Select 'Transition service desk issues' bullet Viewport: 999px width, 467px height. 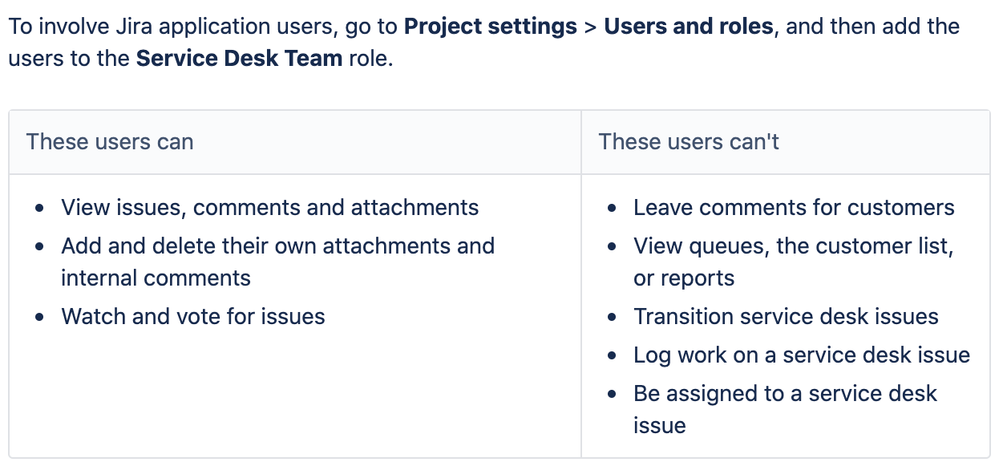tap(786, 317)
